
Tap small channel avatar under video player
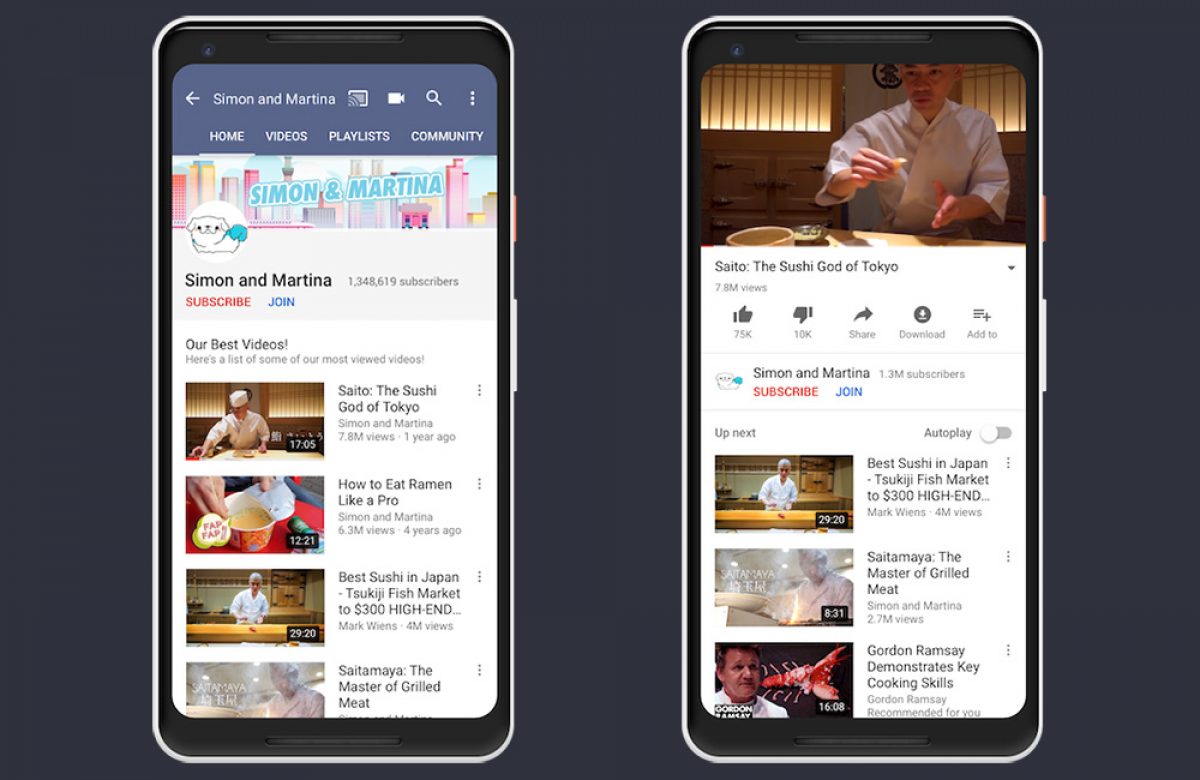tap(729, 381)
